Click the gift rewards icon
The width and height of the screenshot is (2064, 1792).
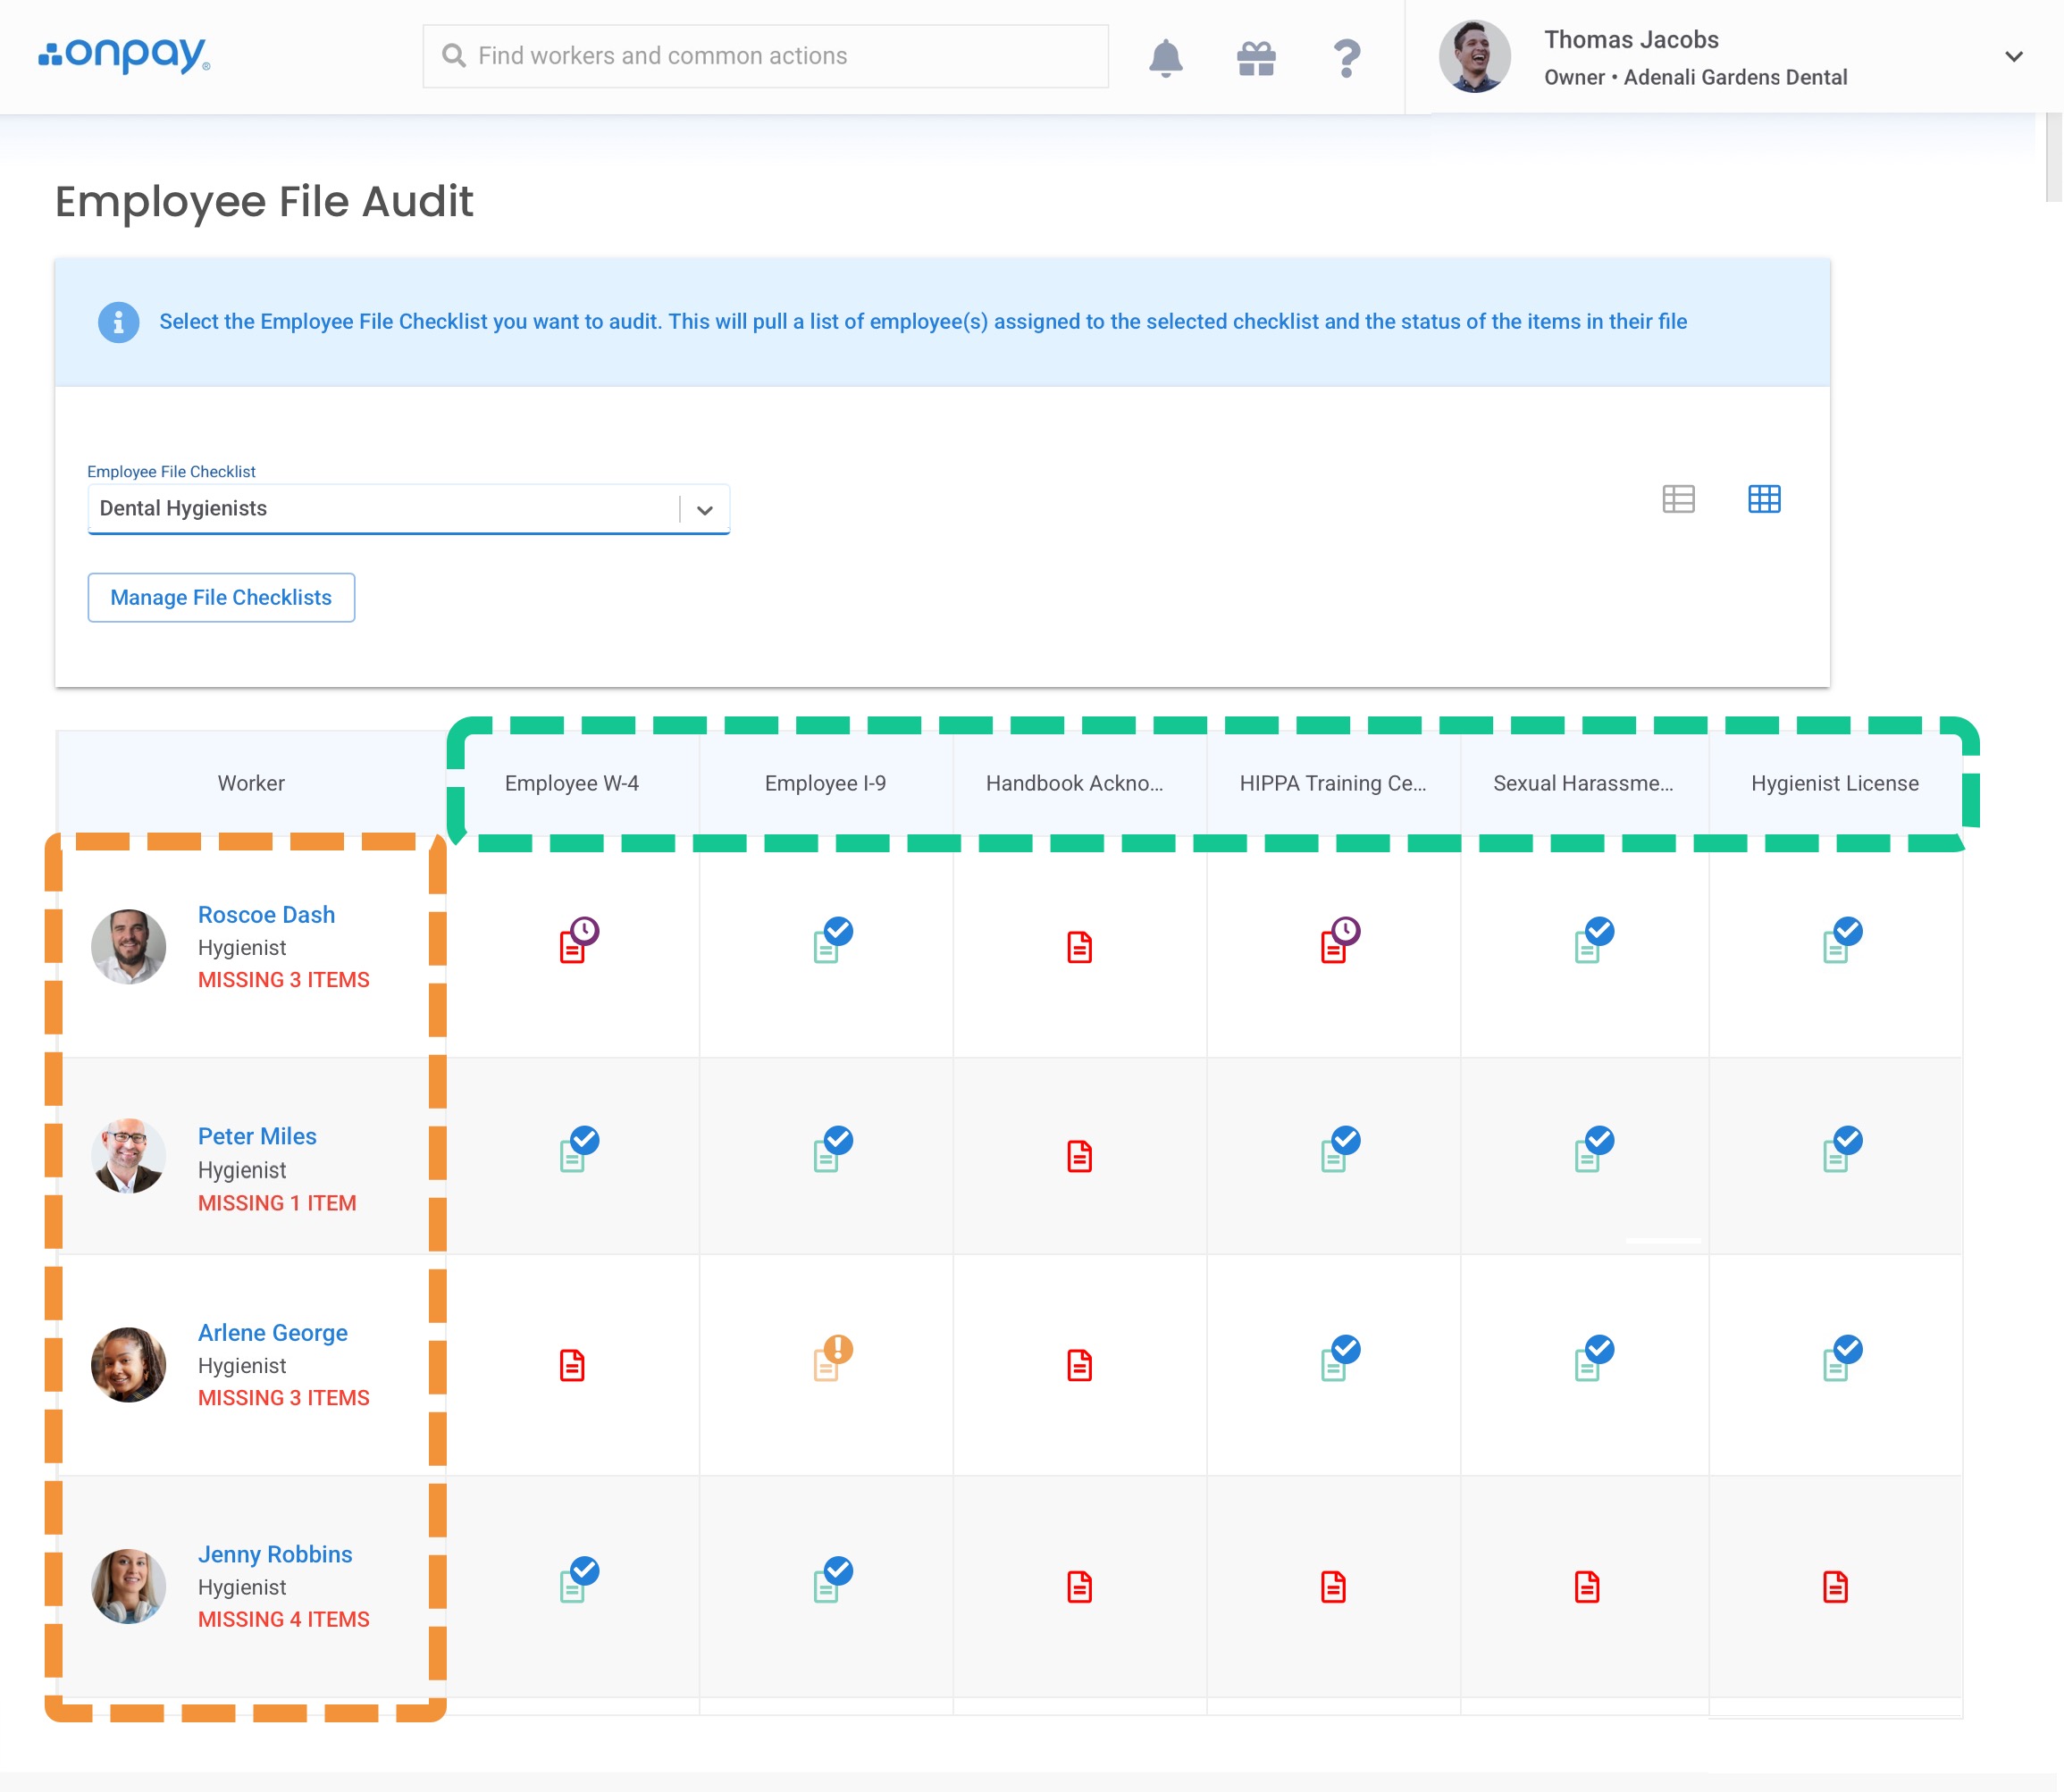[1256, 58]
